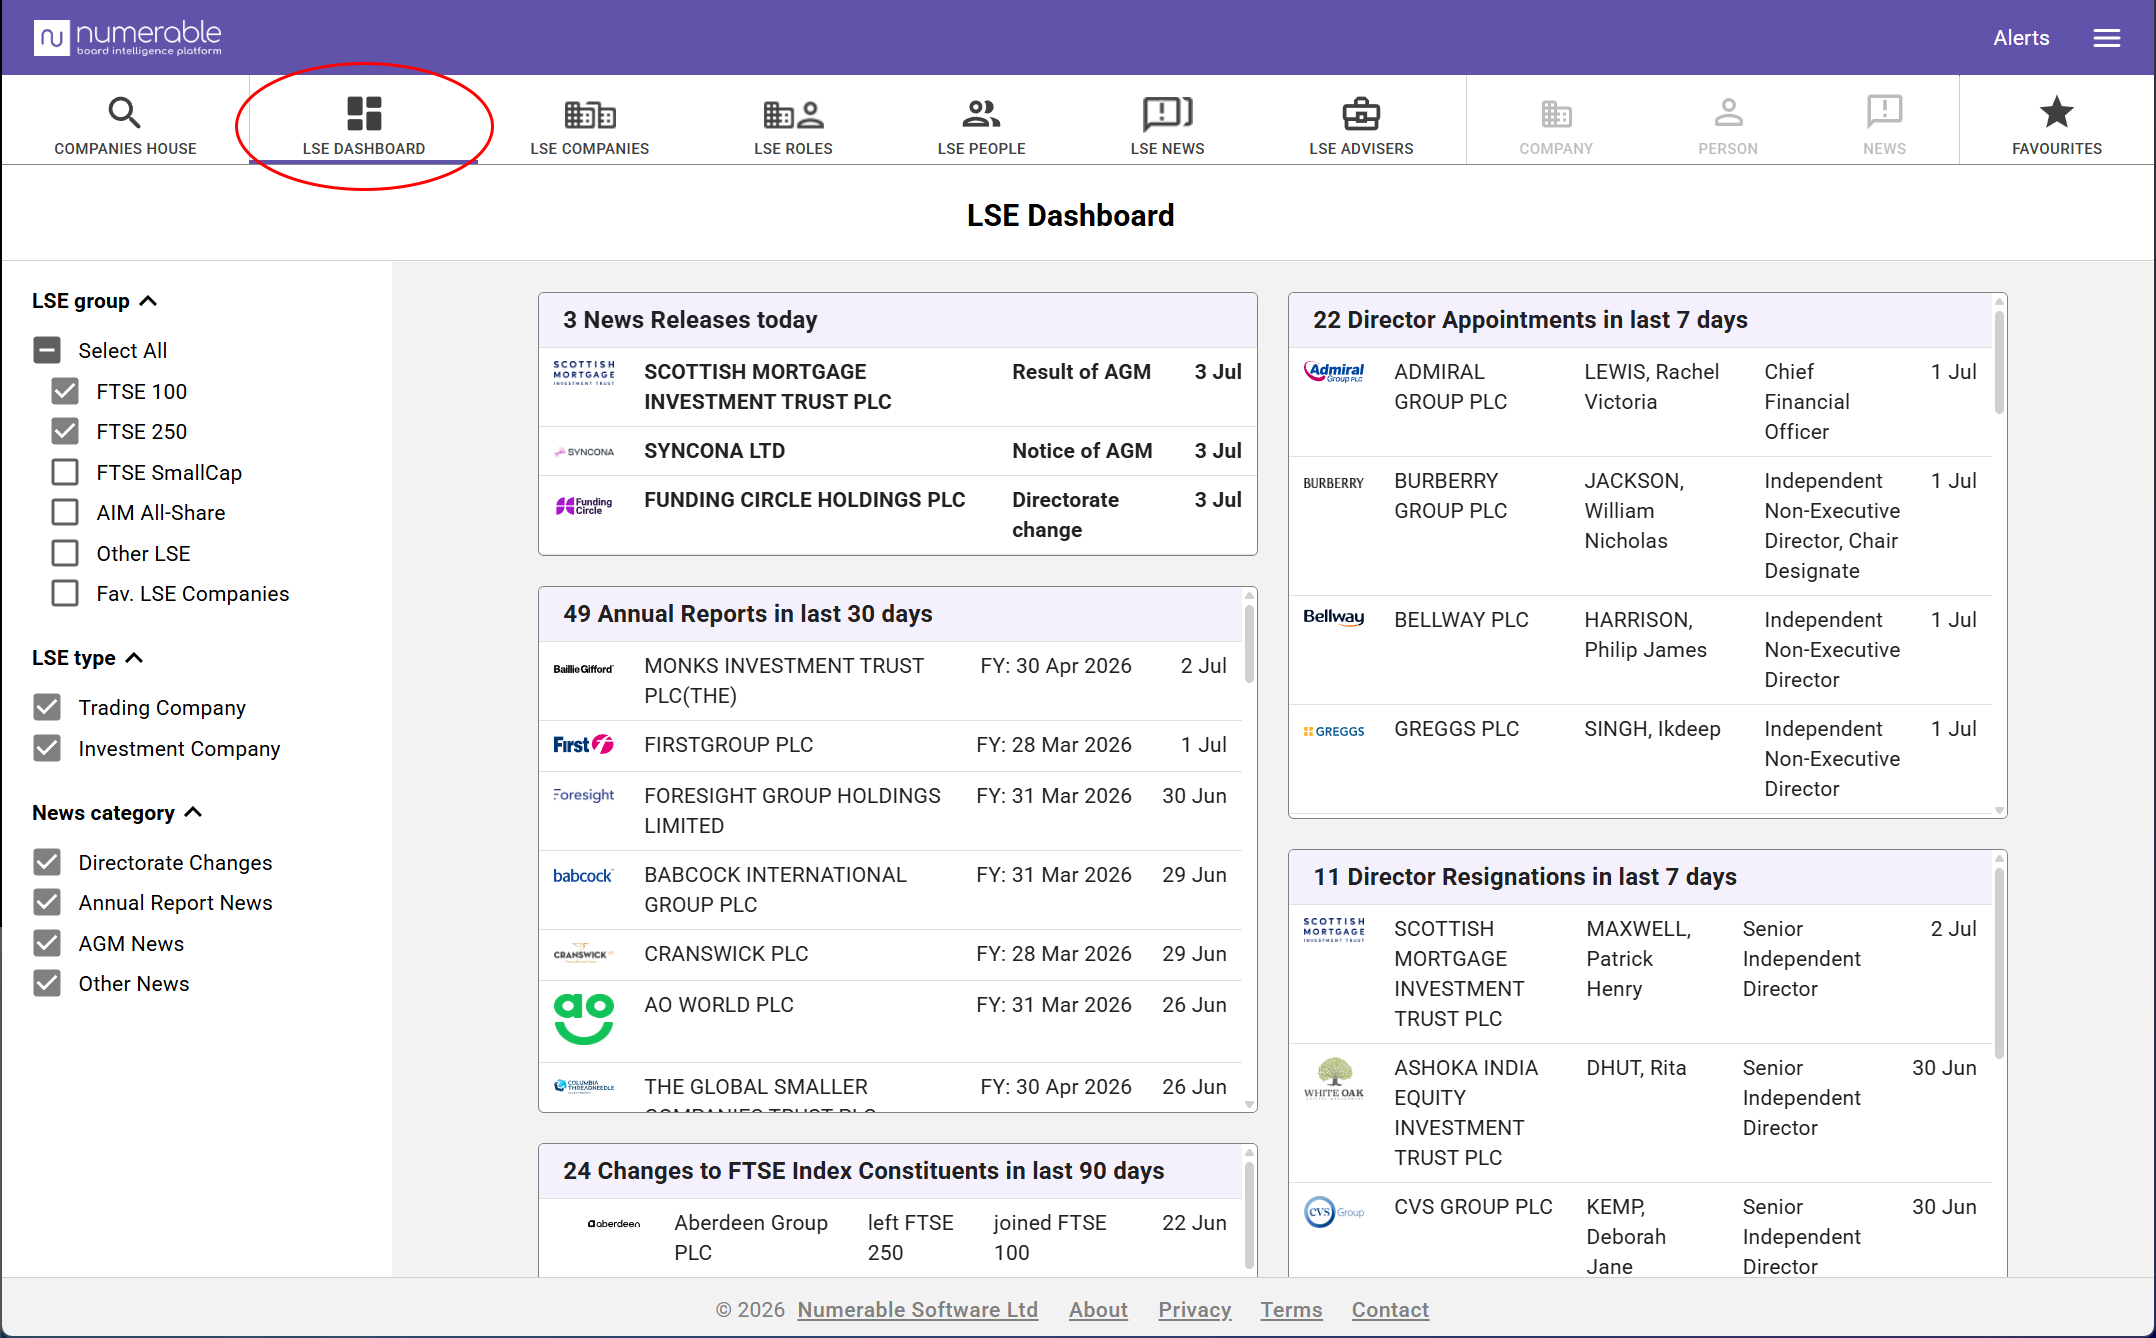
Task: Open the SYNCONA LTD news release
Action: tap(897, 451)
